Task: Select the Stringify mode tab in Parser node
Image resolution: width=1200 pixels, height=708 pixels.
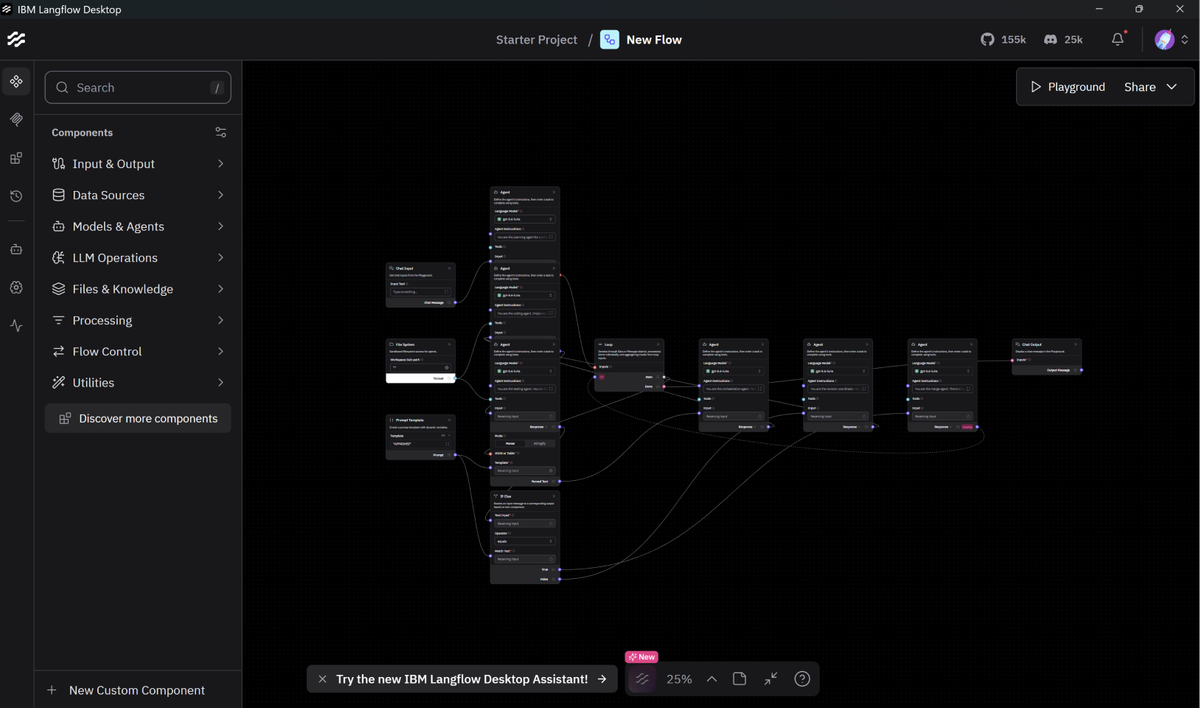Action: [x=540, y=443]
